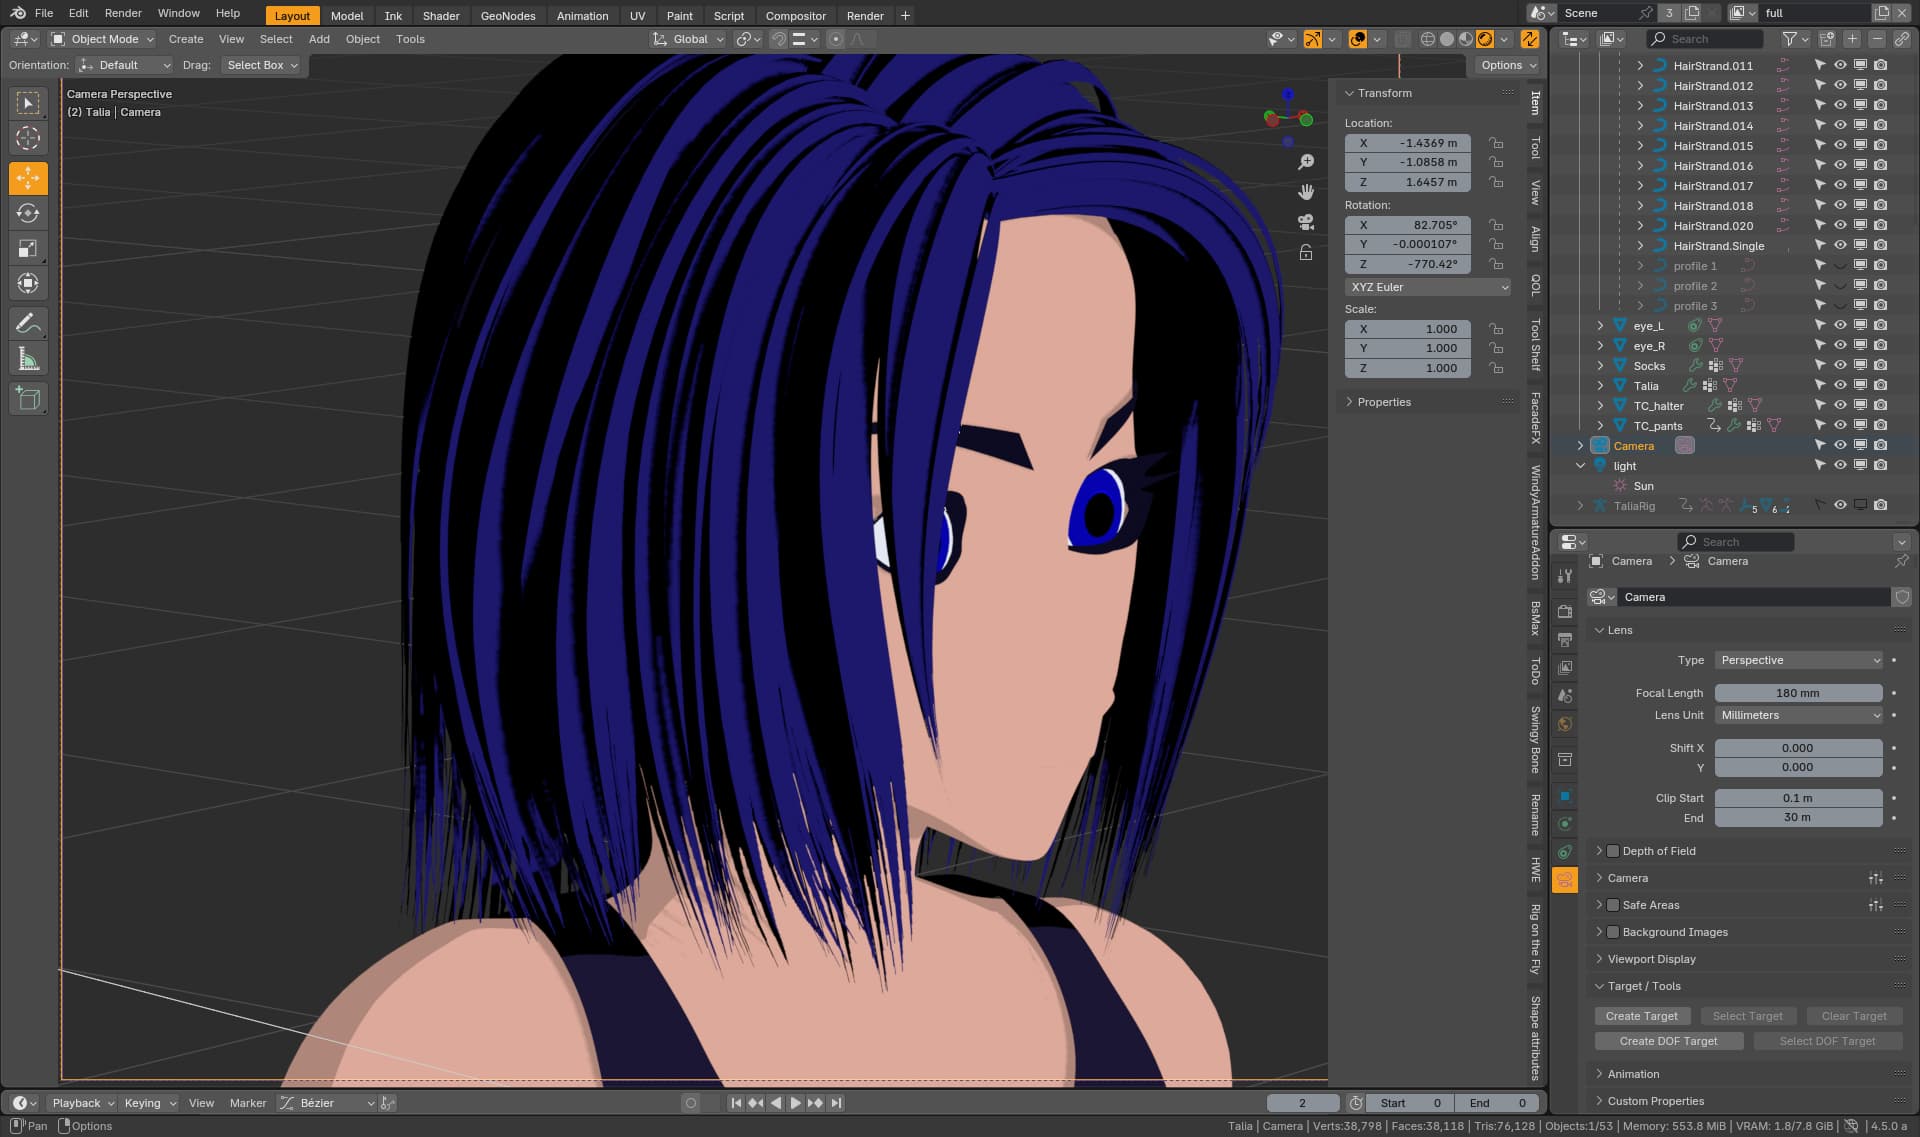Open the View Layer properties tab icon
Image resolution: width=1920 pixels, height=1137 pixels.
click(x=1565, y=668)
